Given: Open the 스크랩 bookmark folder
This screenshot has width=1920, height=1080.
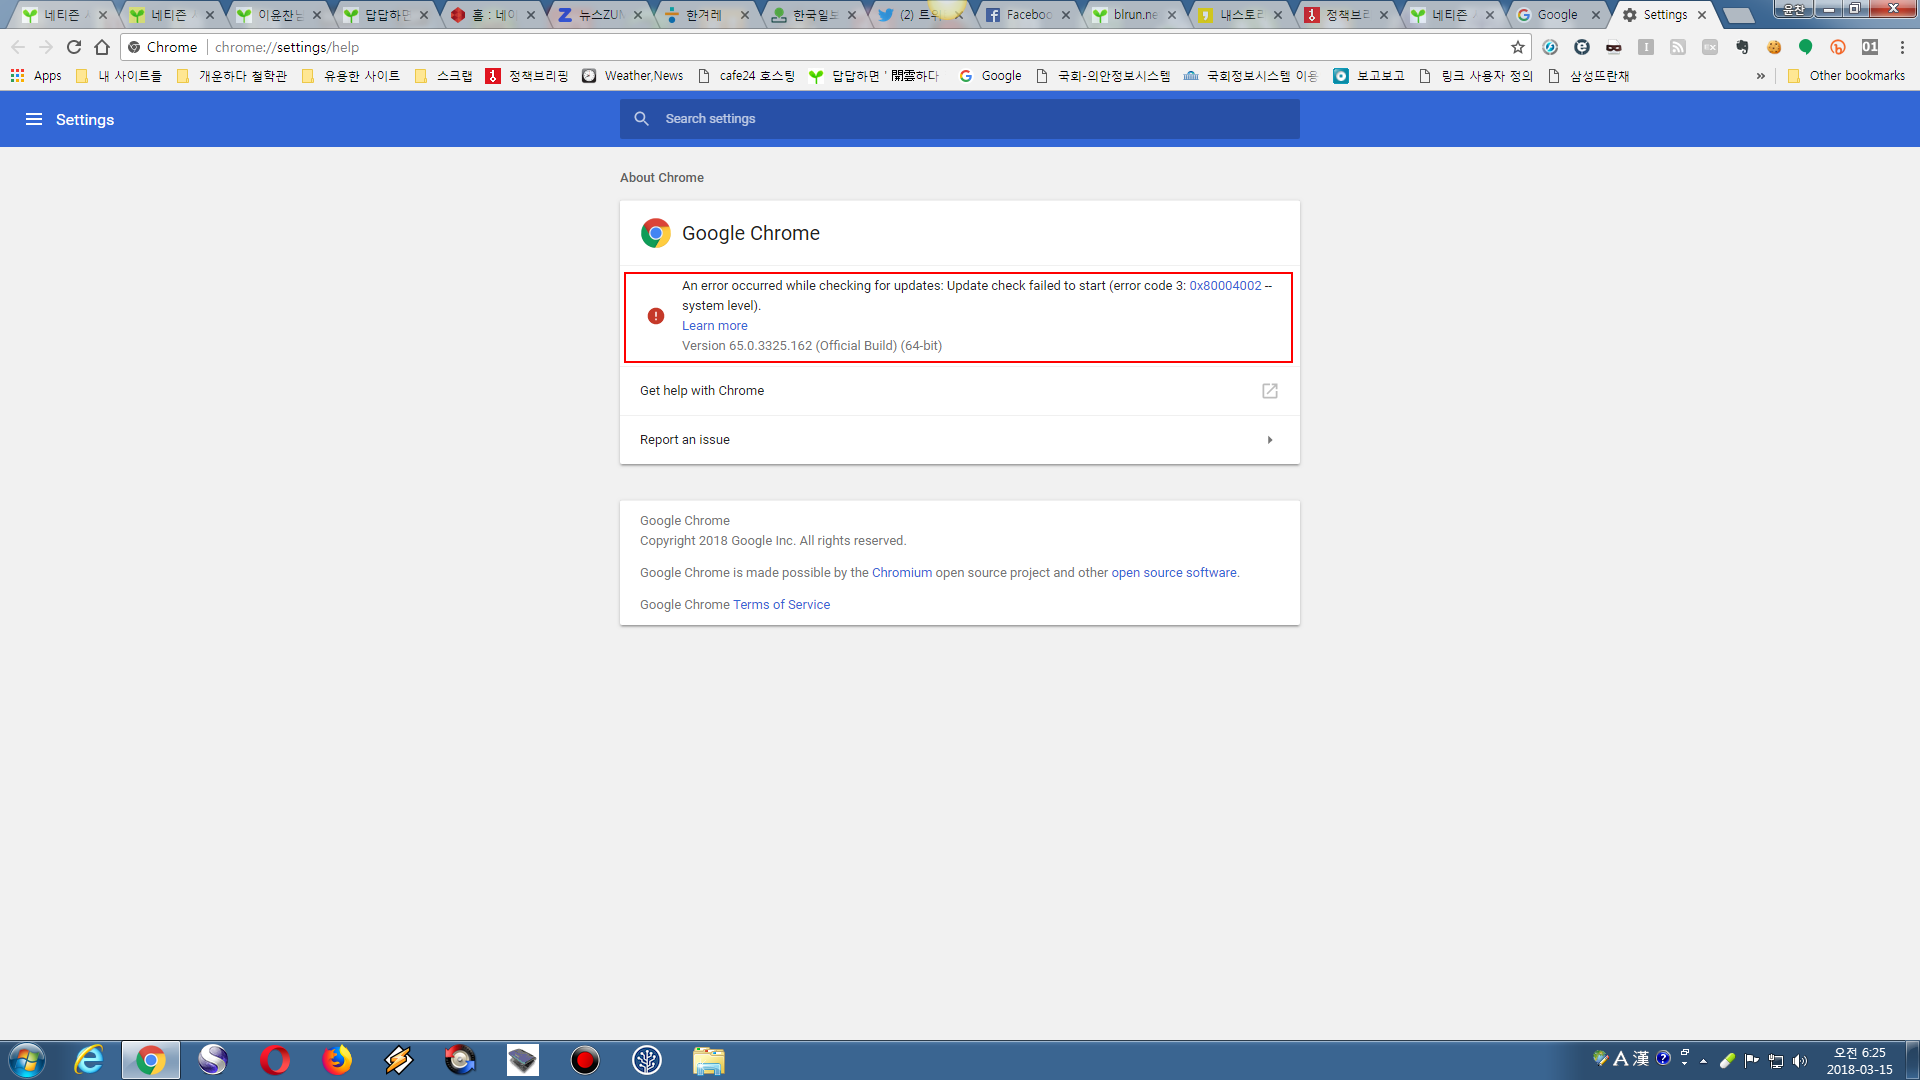Looking at the screenshot, I should coord(443,76).
